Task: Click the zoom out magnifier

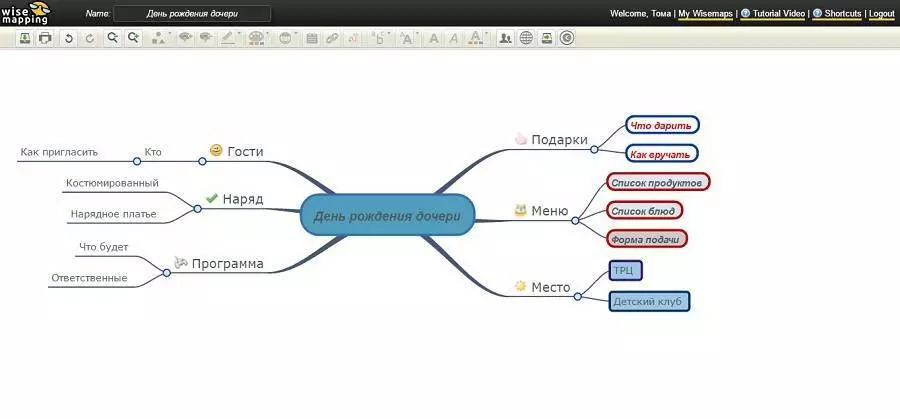Action: (x=112, y=38)
